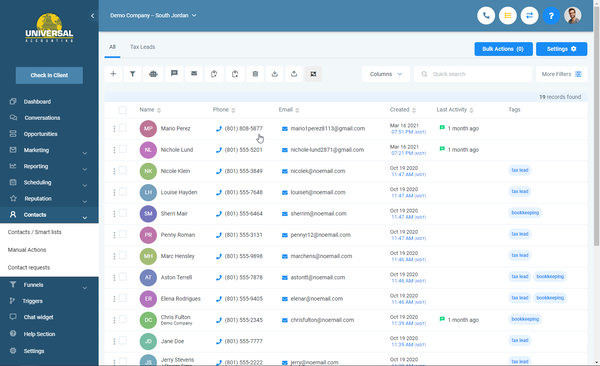
Task: Click the email icon for Nichole Lund
Action: click(285, 150)
